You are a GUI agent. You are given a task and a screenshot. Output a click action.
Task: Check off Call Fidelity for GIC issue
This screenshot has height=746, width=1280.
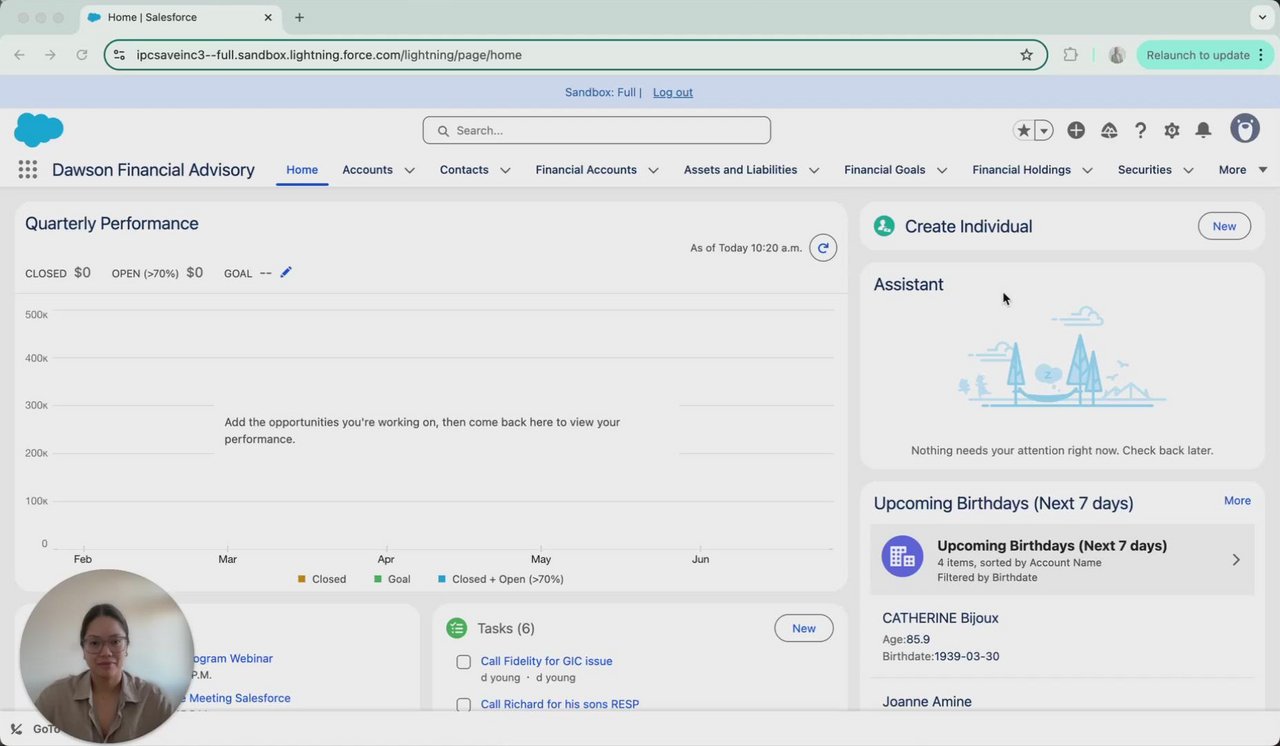coord(464,662)
